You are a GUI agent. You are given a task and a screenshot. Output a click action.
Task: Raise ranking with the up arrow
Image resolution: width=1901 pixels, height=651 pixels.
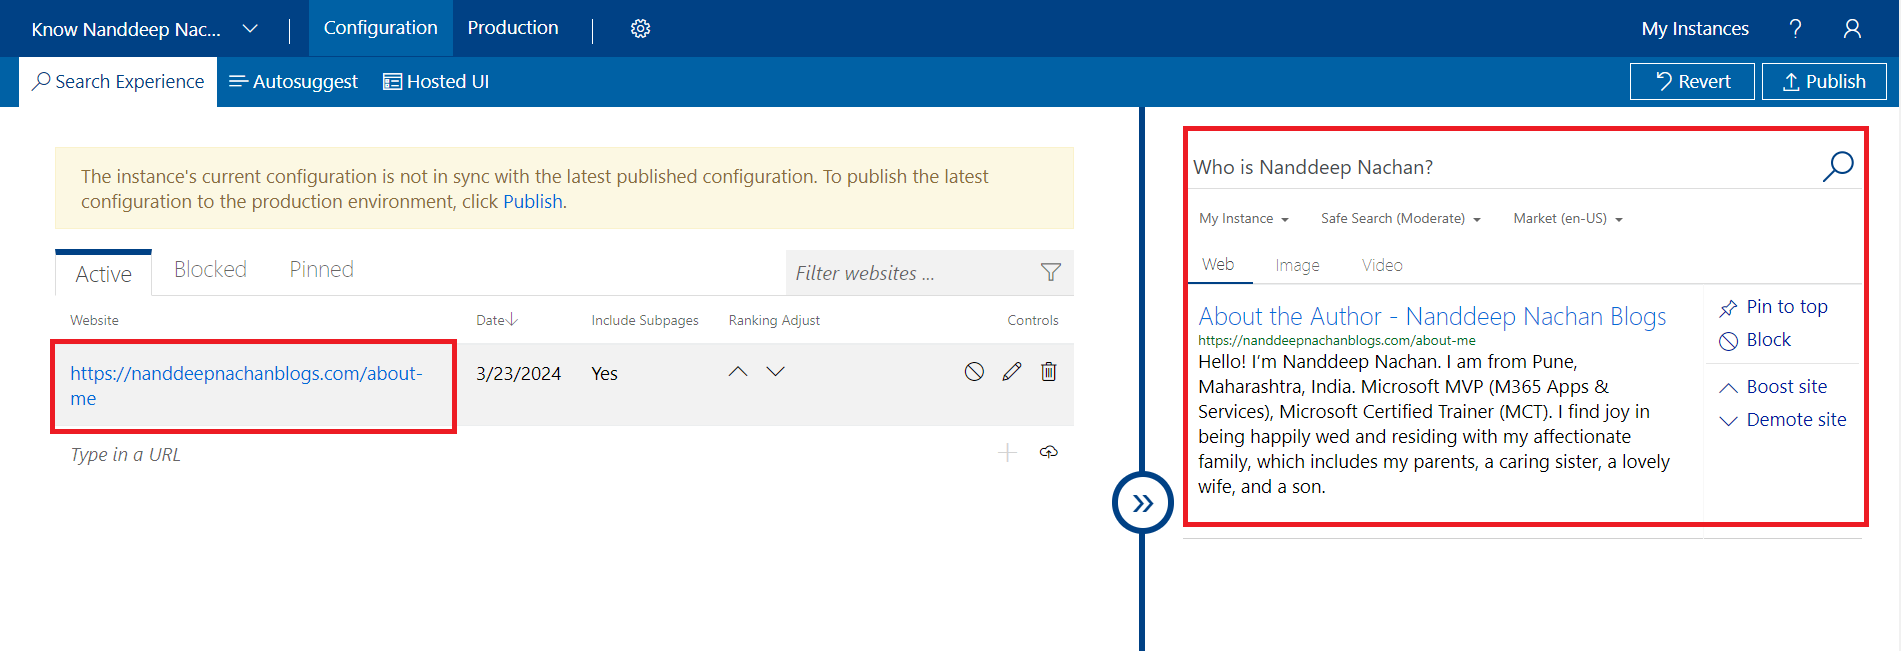[738, 372]
